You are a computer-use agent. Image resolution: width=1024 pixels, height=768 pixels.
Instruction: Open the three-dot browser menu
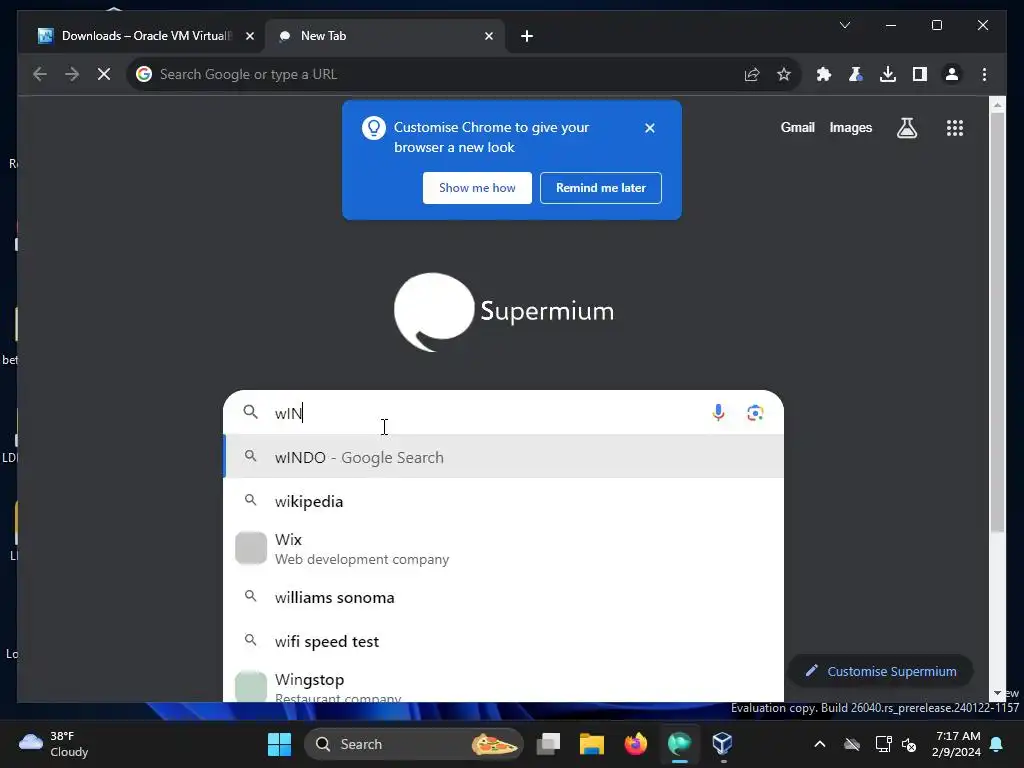point(984,74)
